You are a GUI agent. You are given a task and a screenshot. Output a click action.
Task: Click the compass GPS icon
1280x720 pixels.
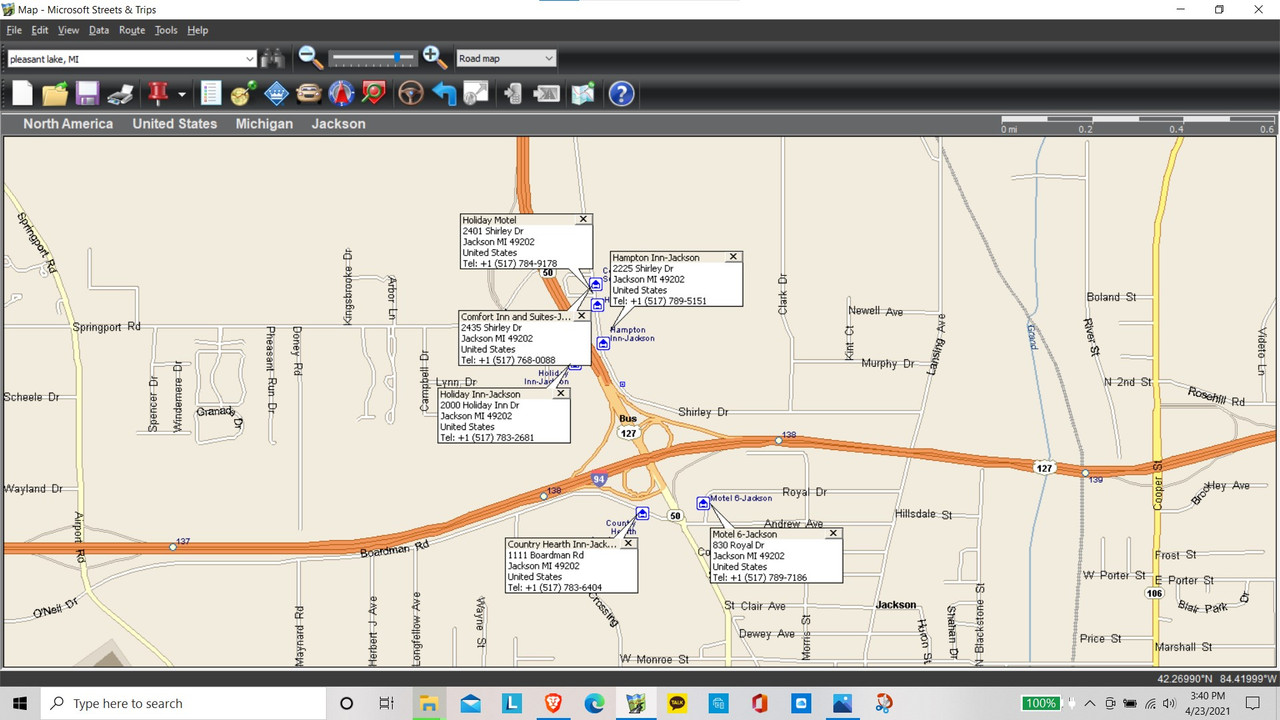click(342, 94)
